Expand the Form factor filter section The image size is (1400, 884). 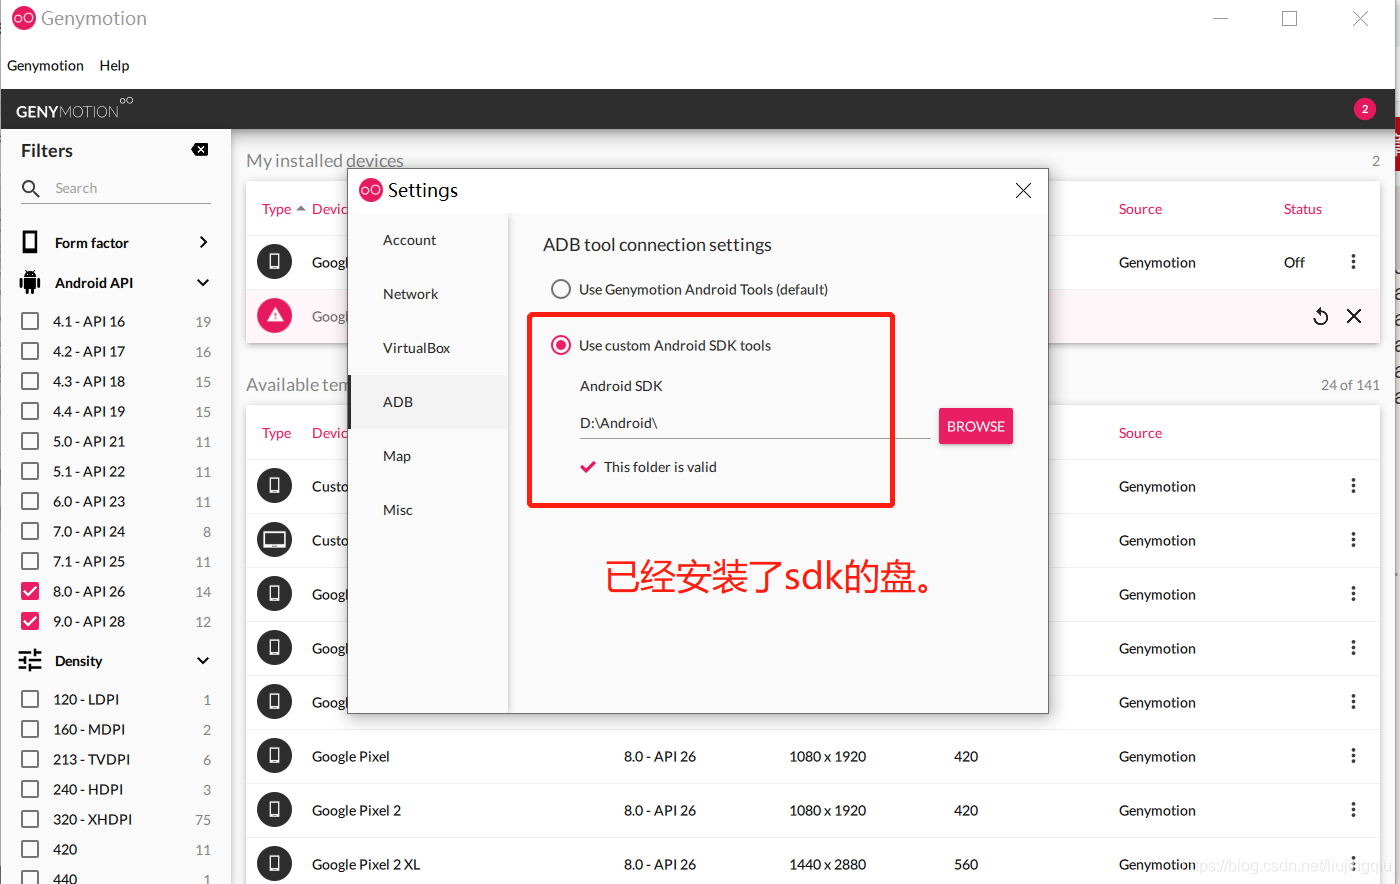click(x=203, y=242)
